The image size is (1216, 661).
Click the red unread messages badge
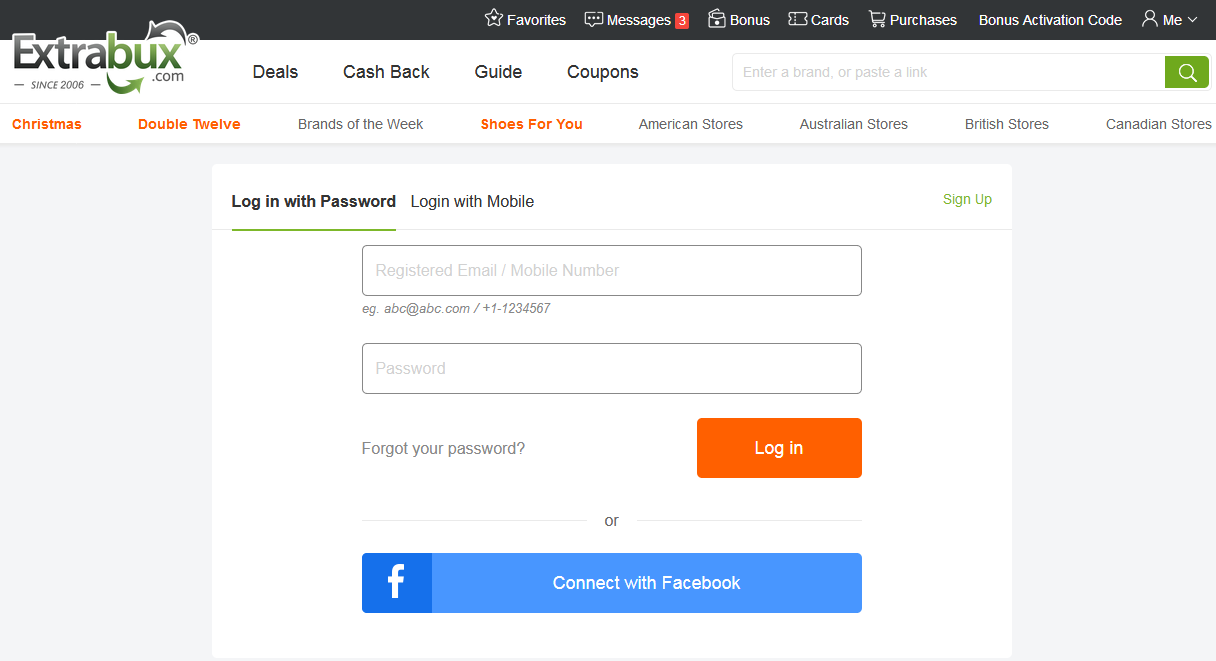coord(682,20)
